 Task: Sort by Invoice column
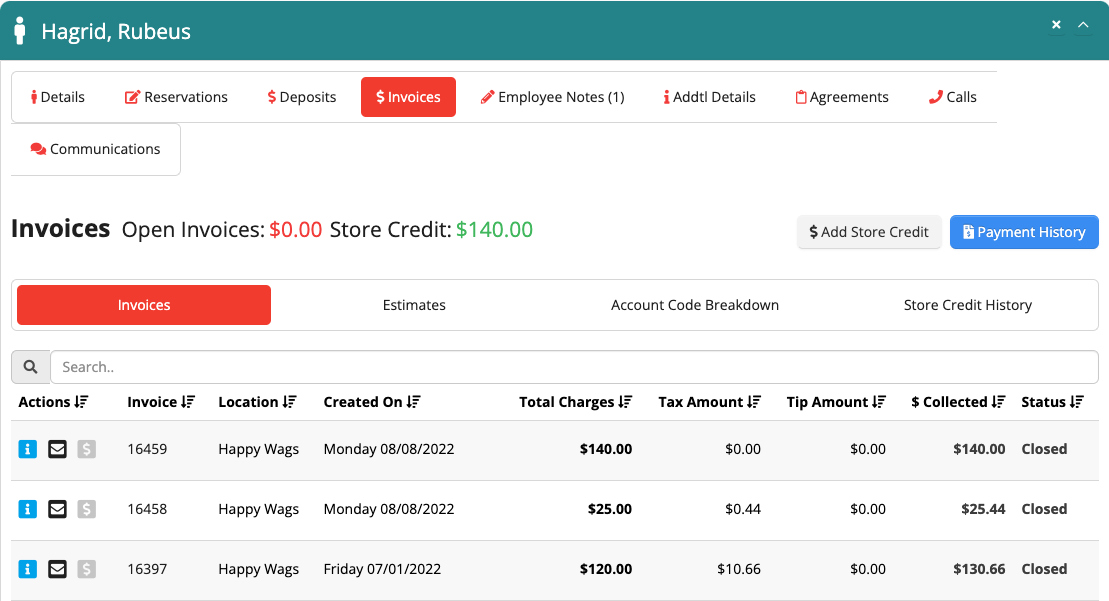click(161, 402)
